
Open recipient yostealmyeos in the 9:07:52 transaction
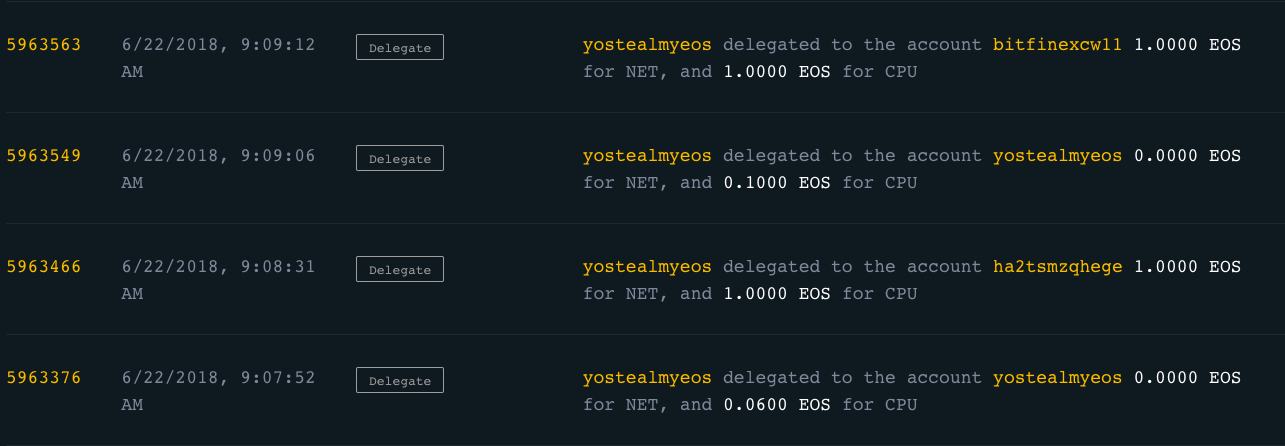pyautogui.click(x=1057, y=378)
